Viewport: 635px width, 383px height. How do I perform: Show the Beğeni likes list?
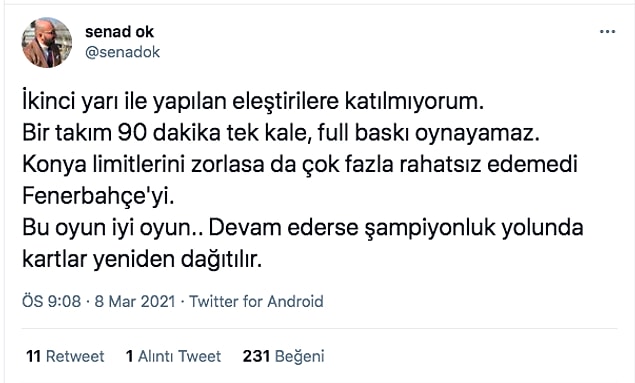(283, 356)
